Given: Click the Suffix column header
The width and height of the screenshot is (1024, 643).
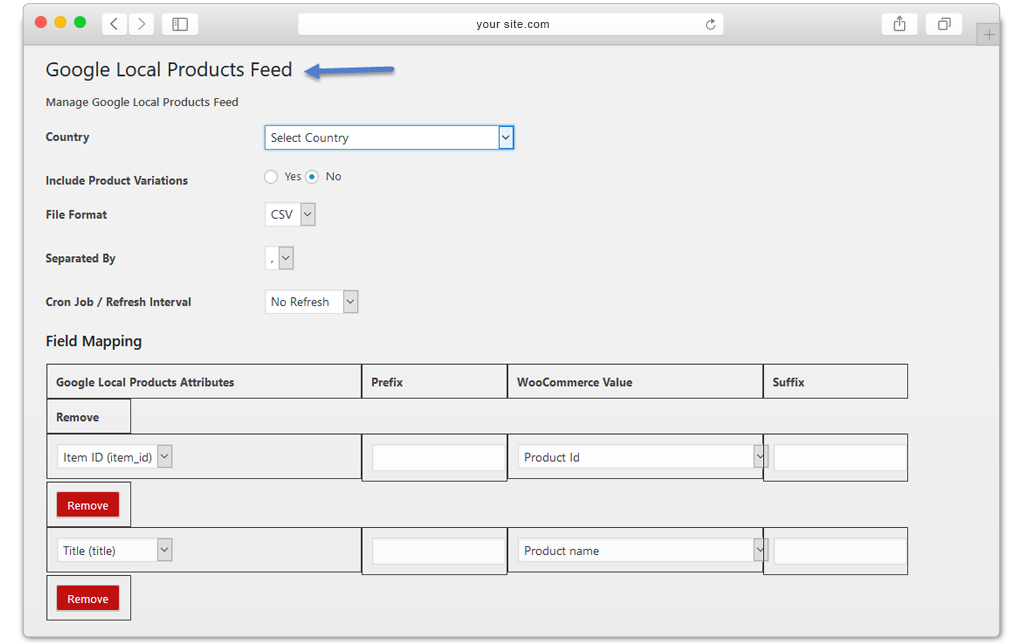Looking at the screenshot, I should click(835, 382).
